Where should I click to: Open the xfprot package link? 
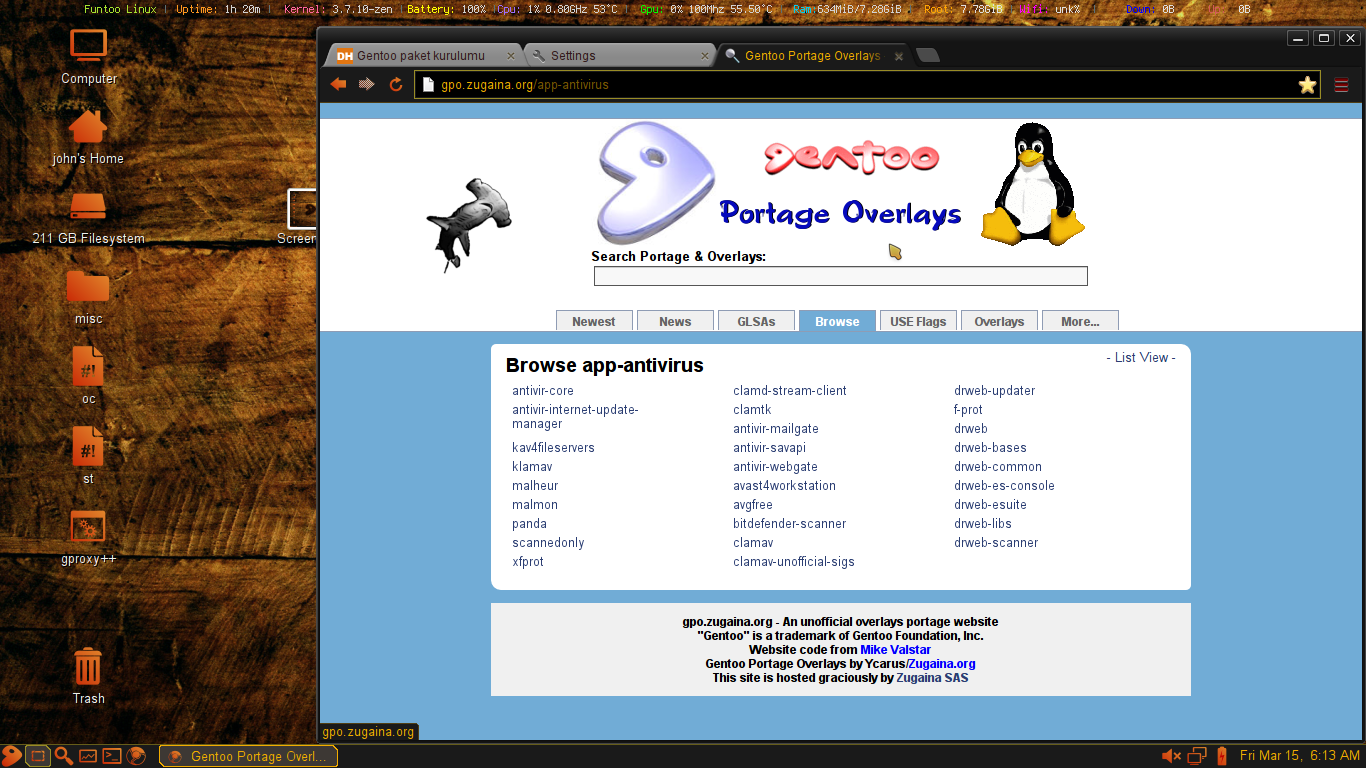528,562
